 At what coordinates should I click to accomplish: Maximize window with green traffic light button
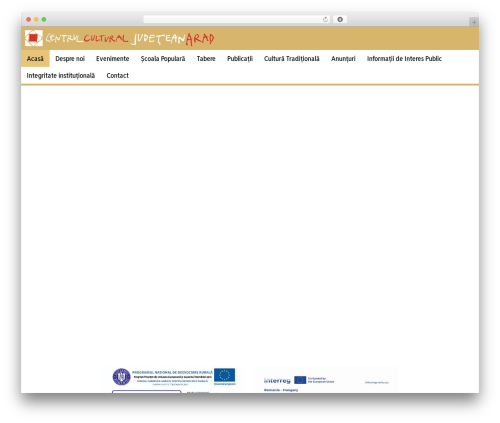pyautogui.click(x=44, y=19)
